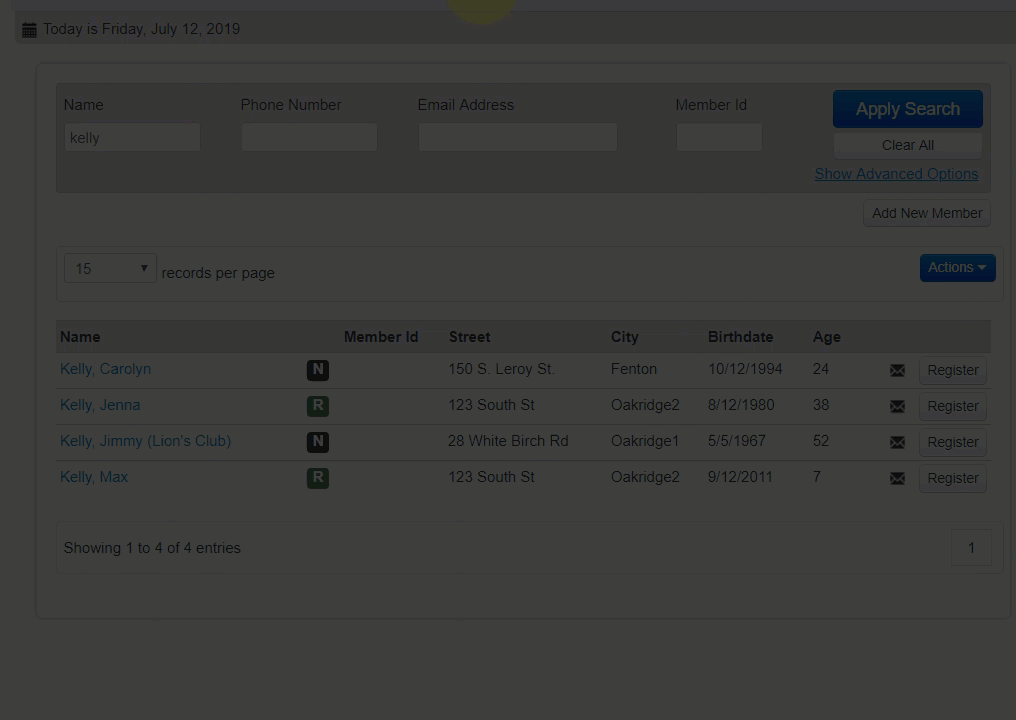Click the N badge beside Kelly, Jimmy
1016x720 pixels.
click(317, 442)
